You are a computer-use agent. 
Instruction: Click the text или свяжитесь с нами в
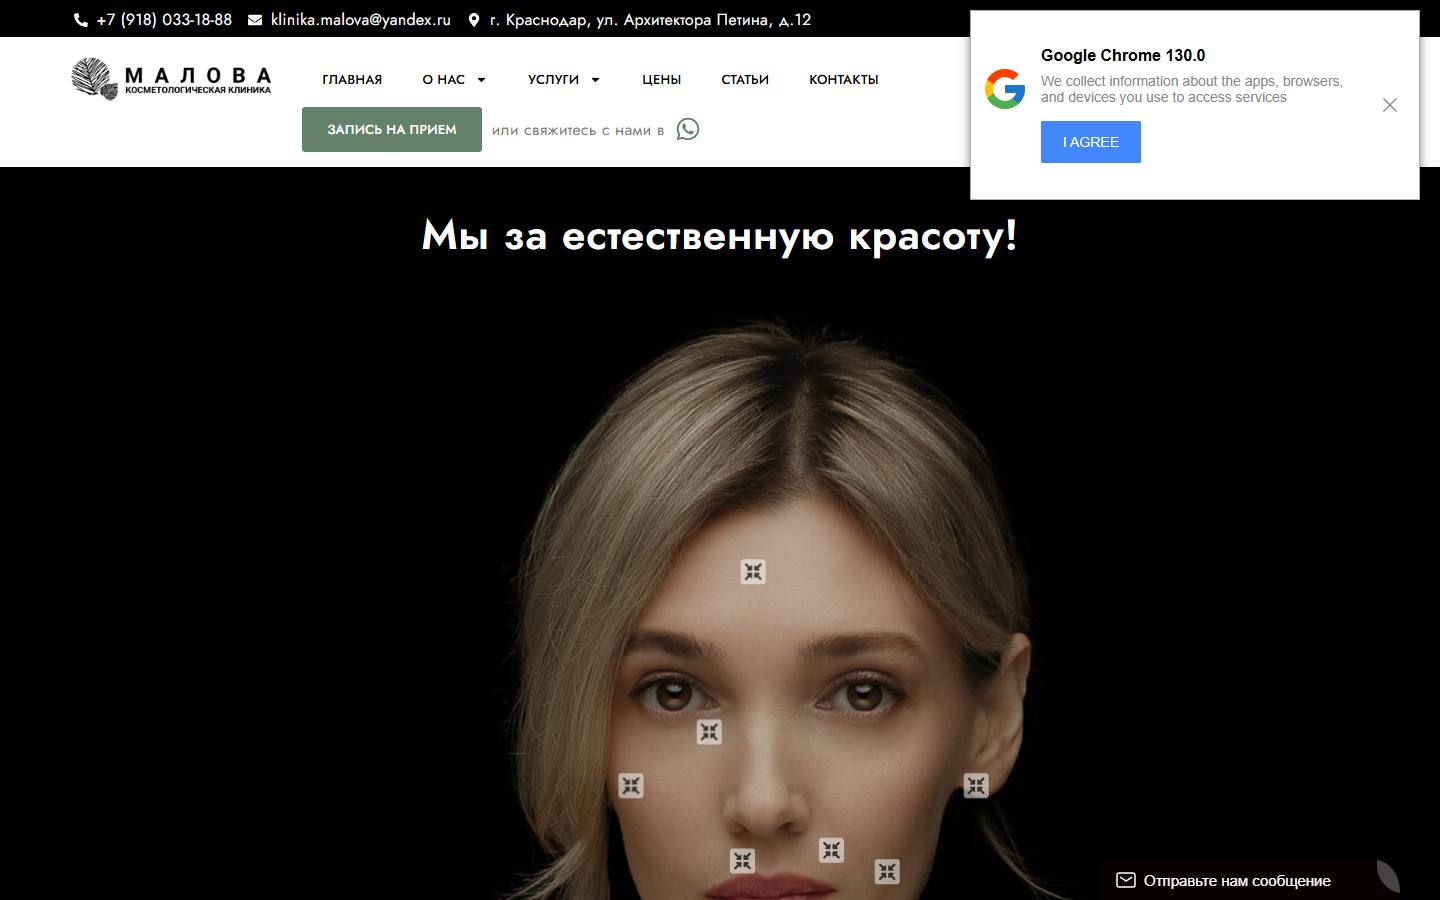pyautogui.click(x=578, y=130)
